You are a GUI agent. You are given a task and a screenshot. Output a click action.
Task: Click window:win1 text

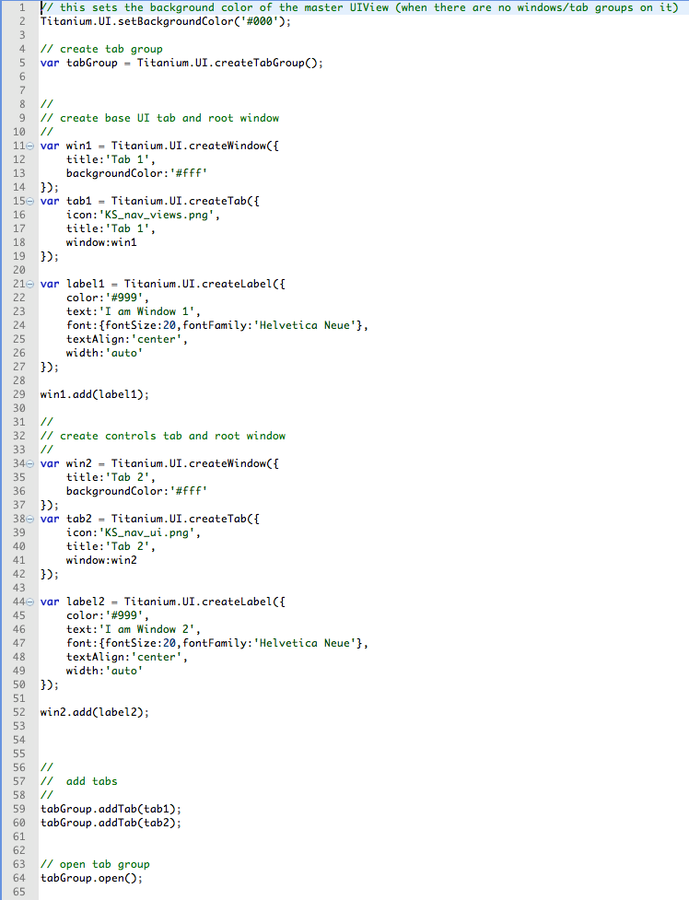[x=101, y=242]
